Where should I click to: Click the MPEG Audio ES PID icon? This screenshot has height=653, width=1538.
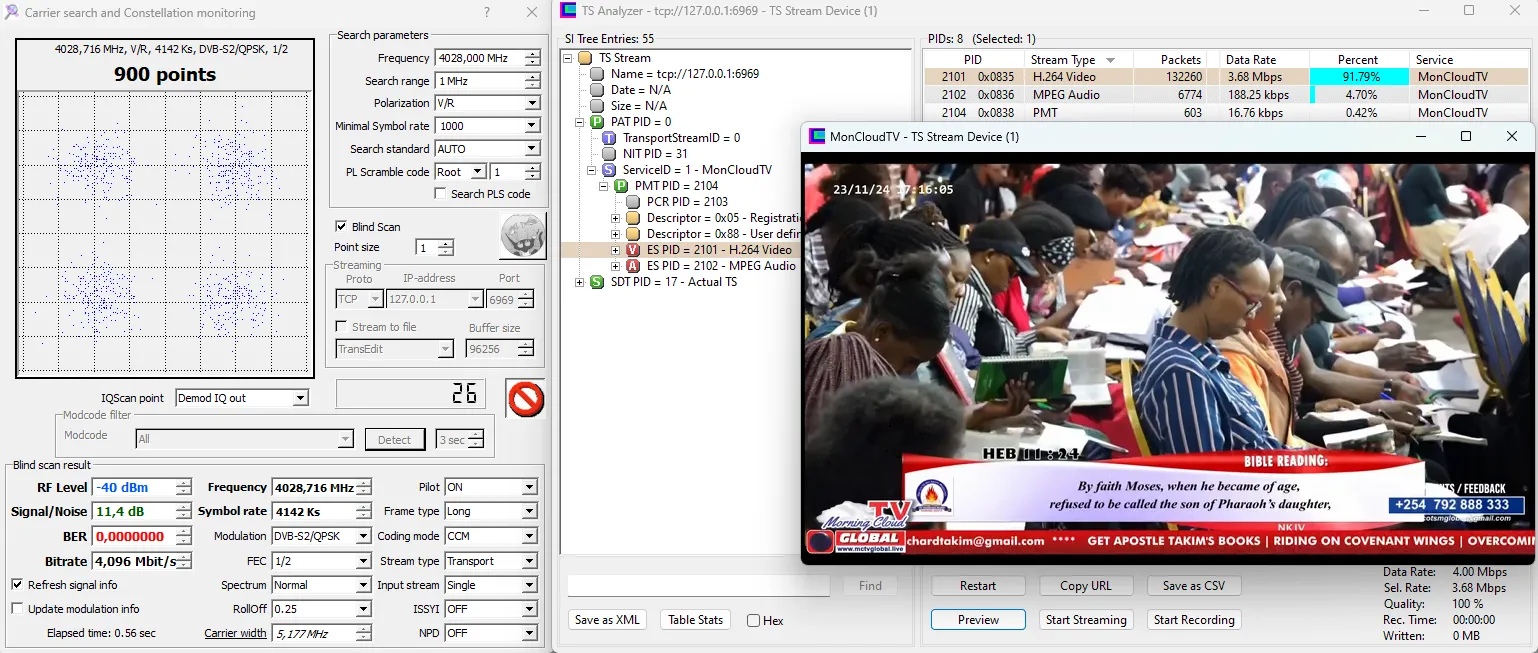tap(633, 266)
